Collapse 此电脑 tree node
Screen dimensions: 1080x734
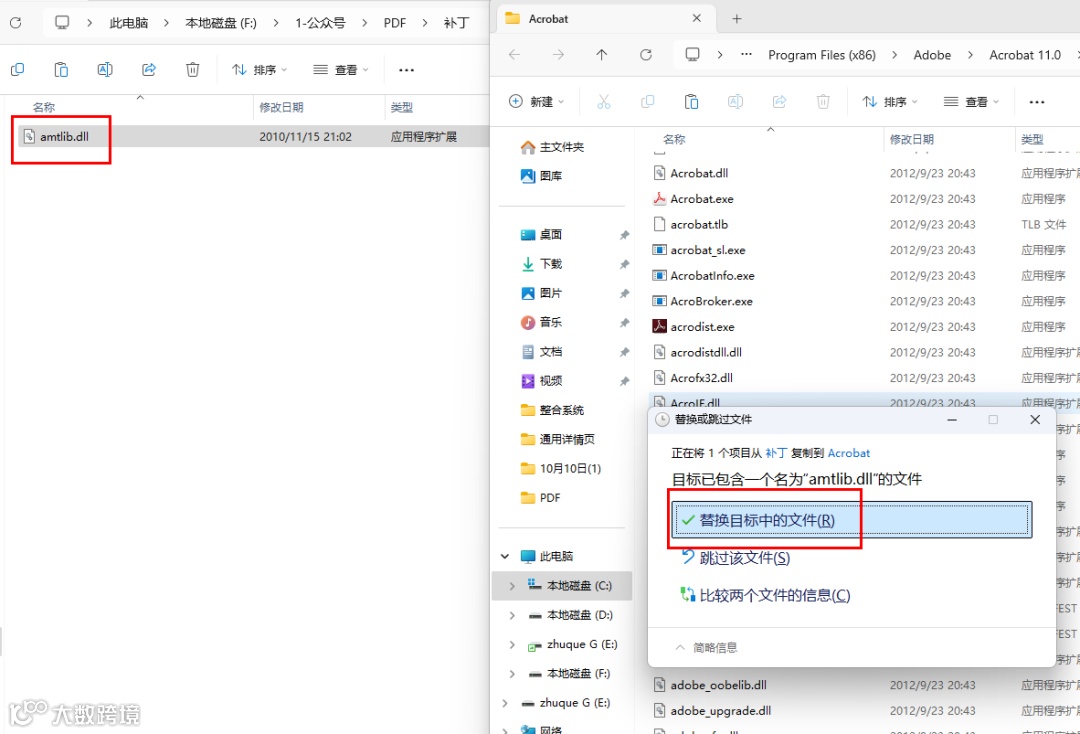point(505,556)
